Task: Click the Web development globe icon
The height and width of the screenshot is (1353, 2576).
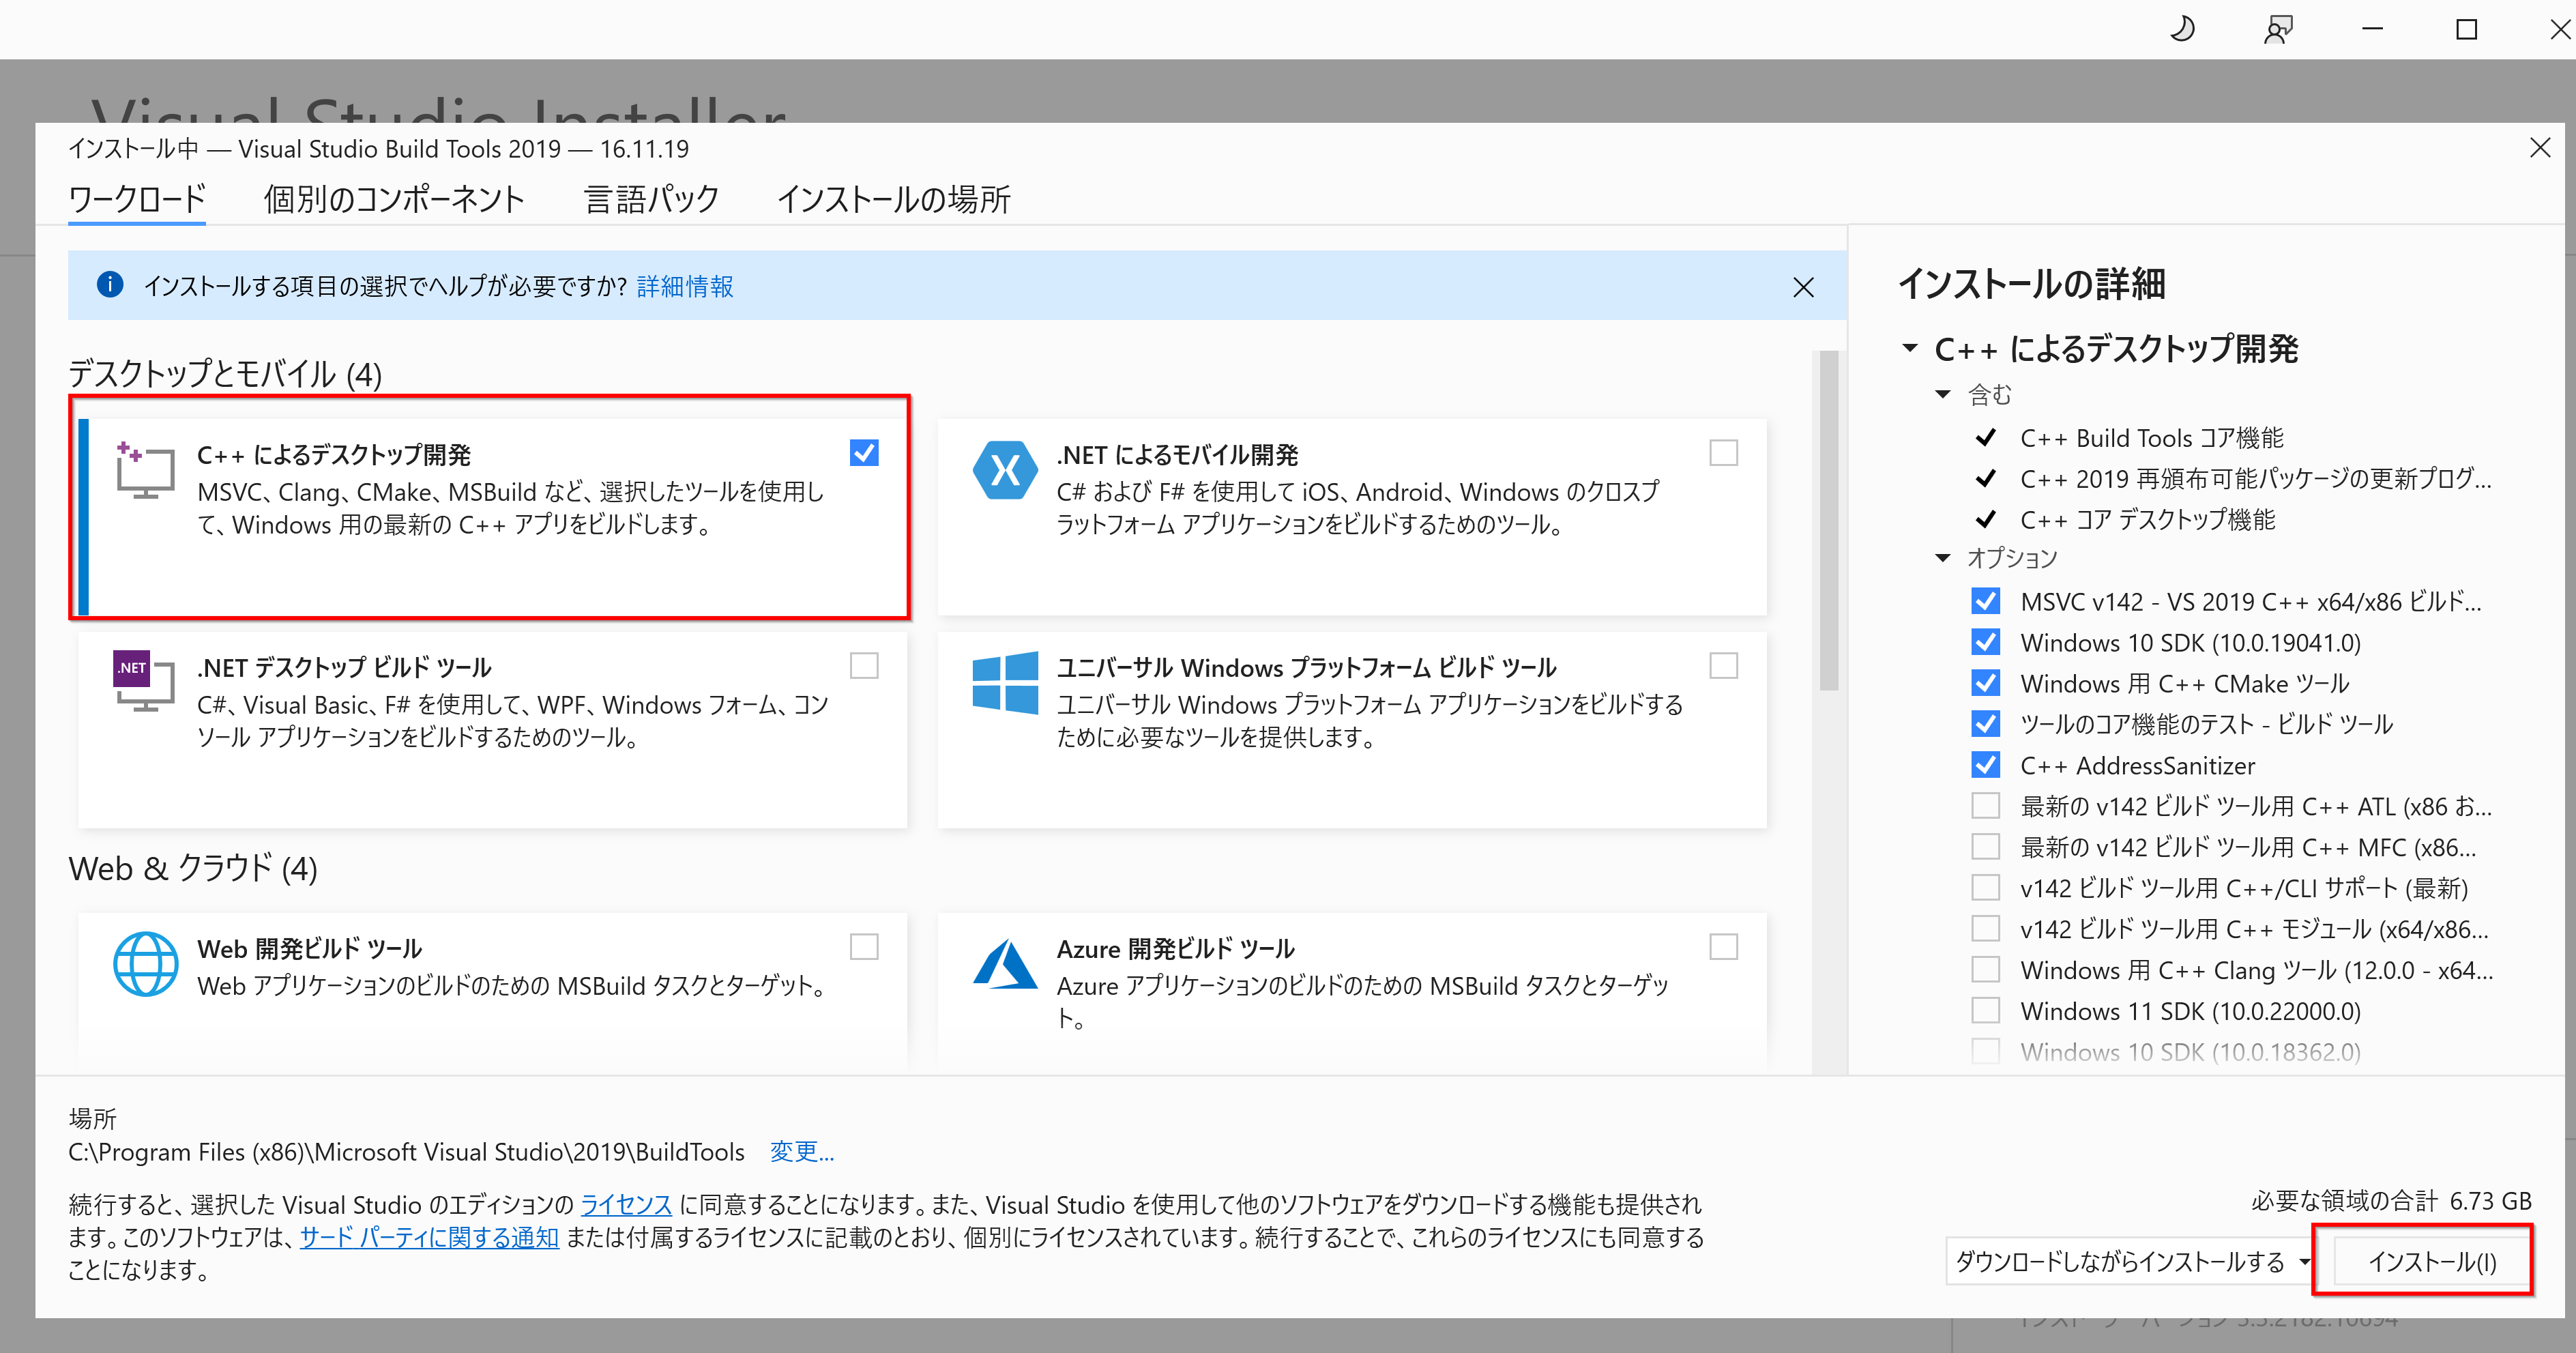Action: pyautogui.click(x=145, y=964)
